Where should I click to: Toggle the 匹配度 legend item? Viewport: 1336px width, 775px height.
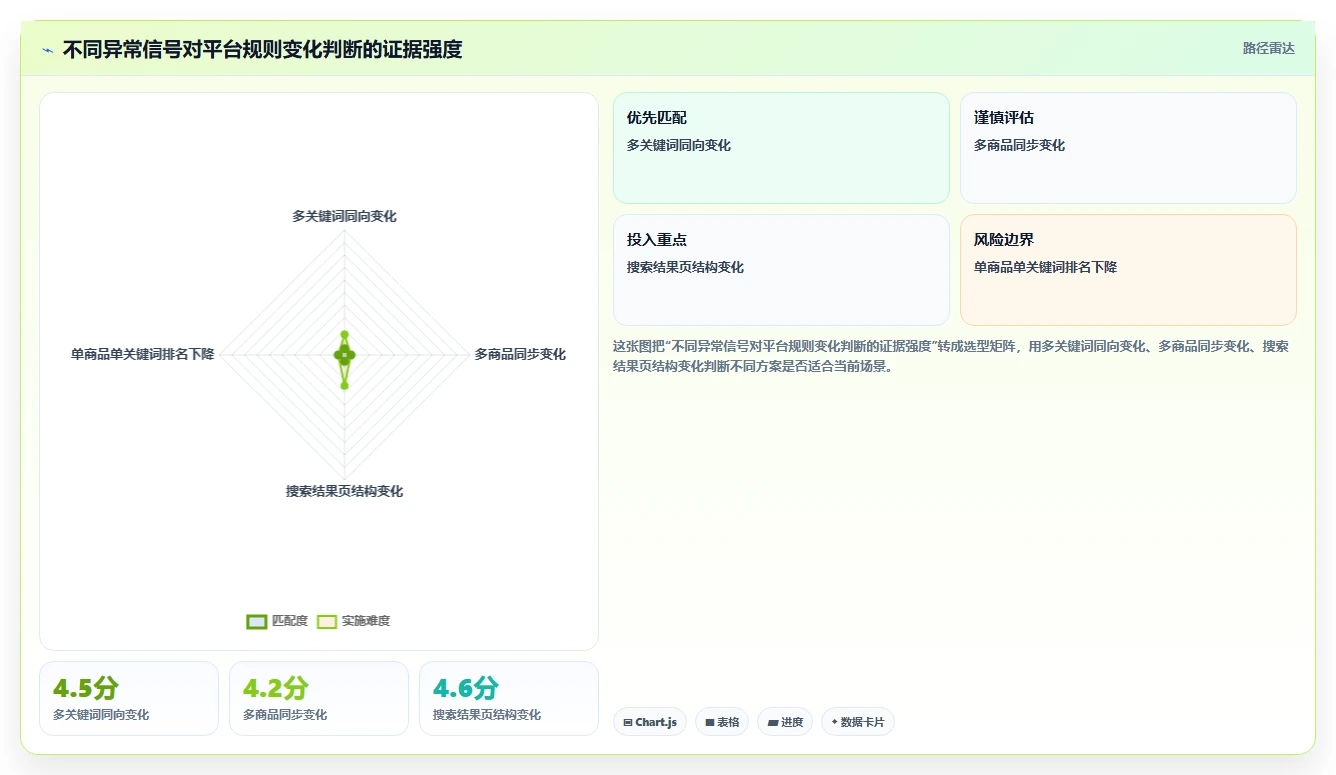[277, 621]
